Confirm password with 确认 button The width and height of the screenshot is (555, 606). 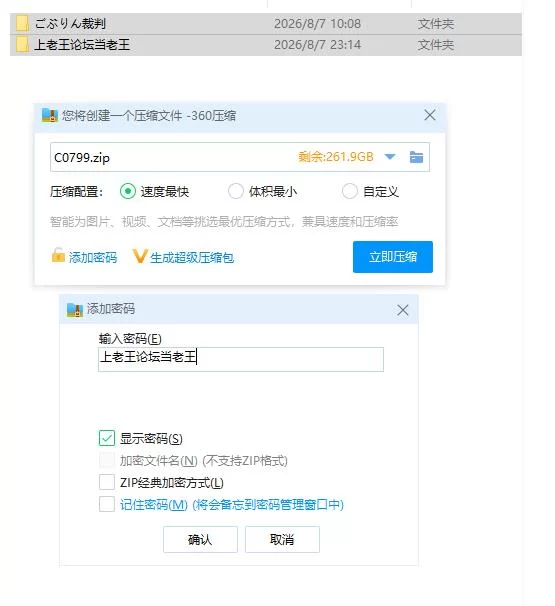pos(200,540)
